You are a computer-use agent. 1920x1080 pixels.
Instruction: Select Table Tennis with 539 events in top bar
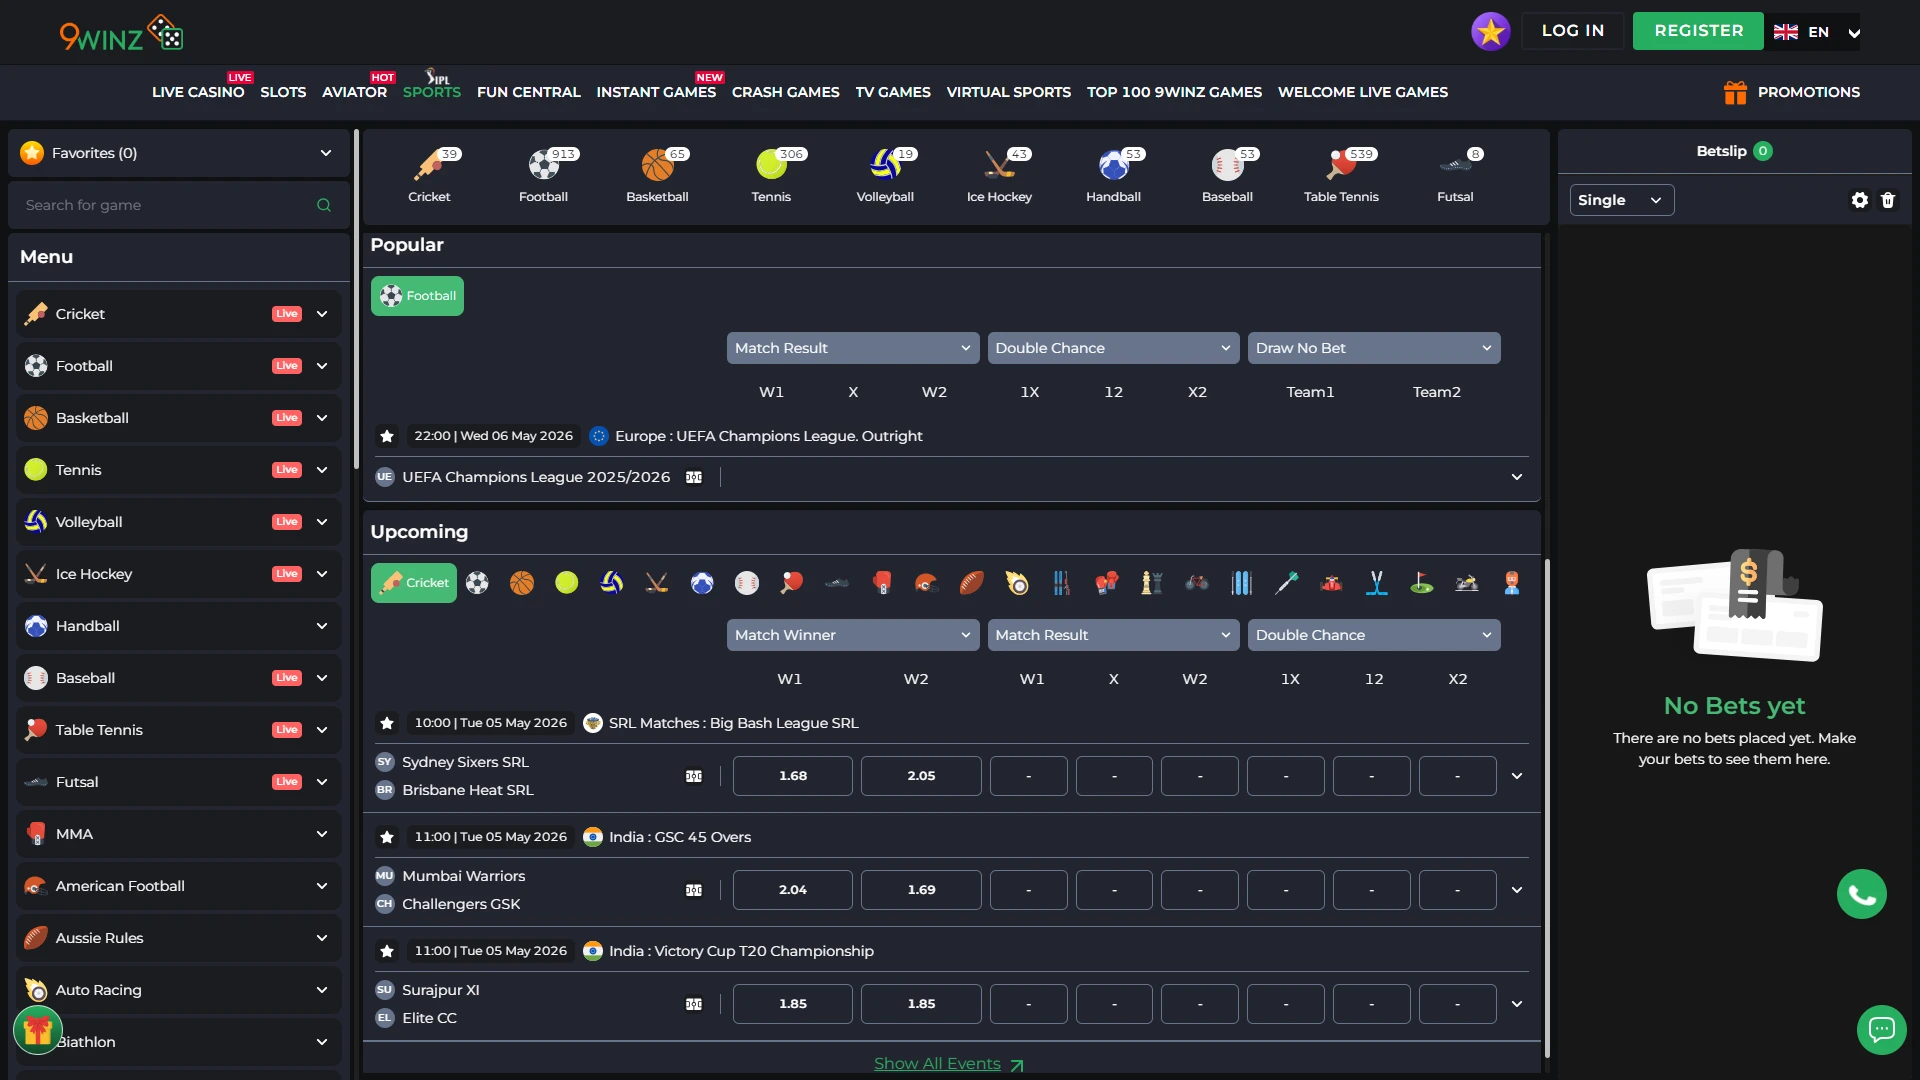tap(1341, 176)
